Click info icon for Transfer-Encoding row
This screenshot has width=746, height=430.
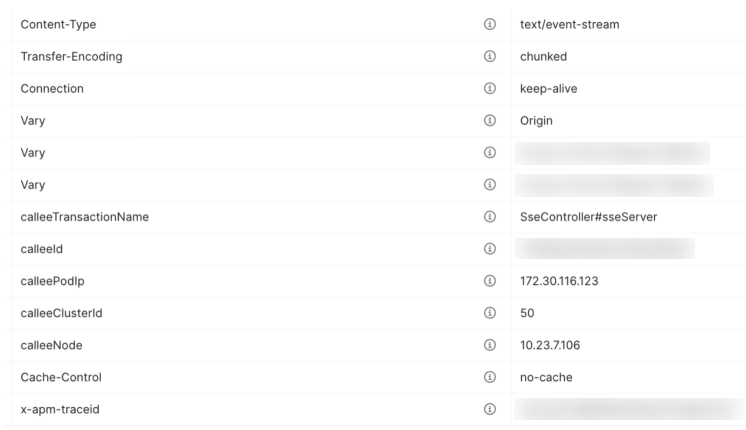(490, 56)
